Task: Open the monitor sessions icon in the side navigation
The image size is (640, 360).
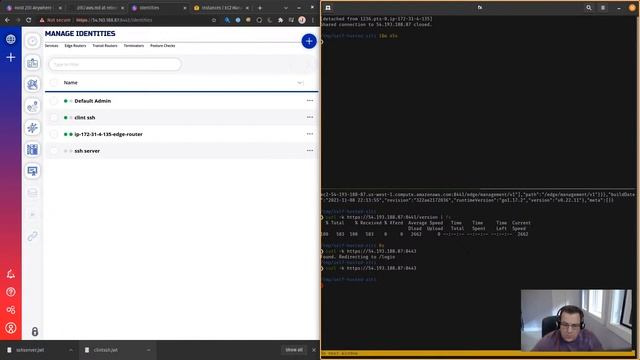Action: pos(33,171)
